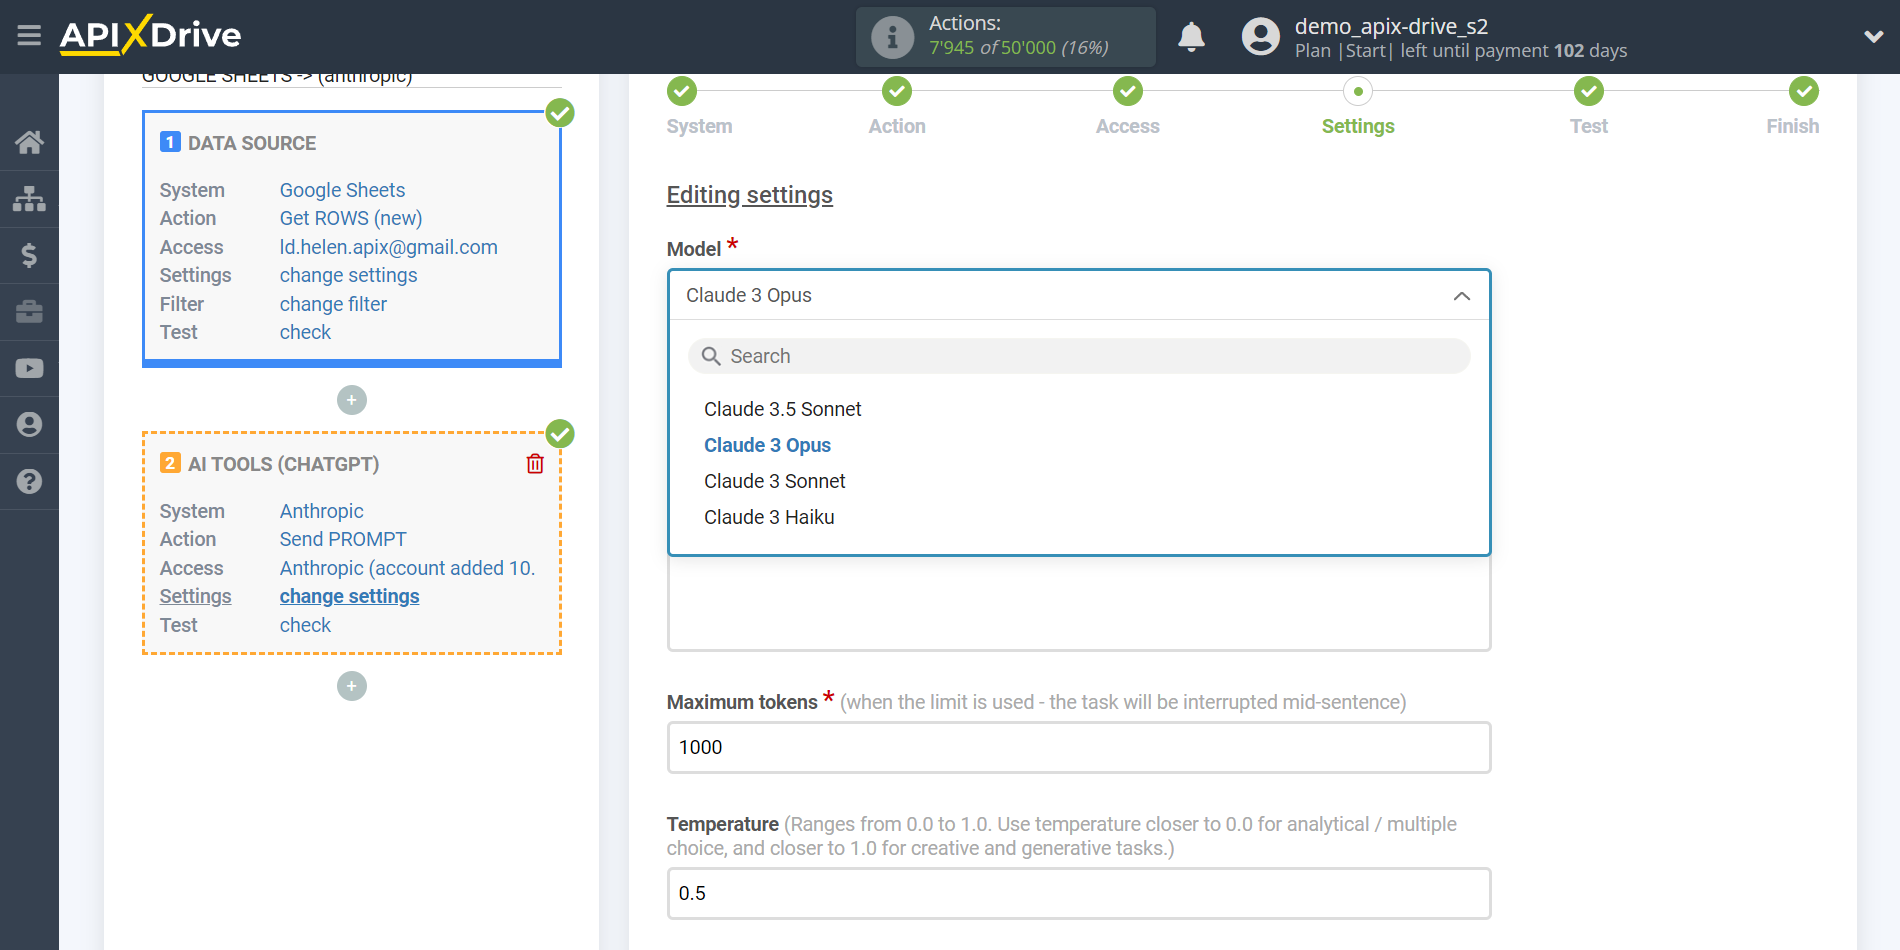Image resolution: width=1900 pixels, height=950 pixels.
Task: Open the briefcase services icon
Action: coord(29,311)
